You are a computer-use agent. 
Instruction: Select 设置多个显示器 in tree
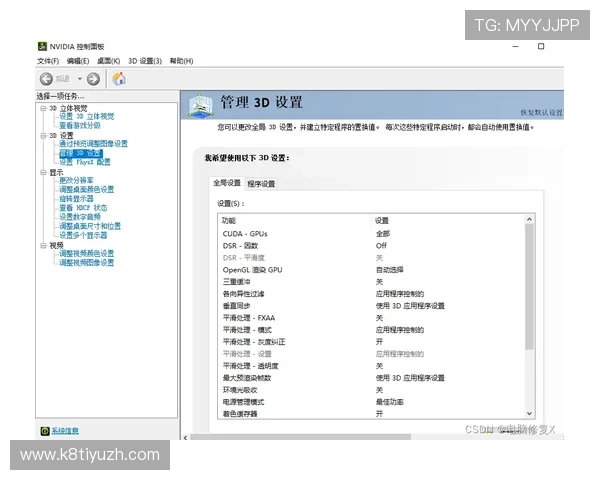pyautogui.click(x=83, y=235)
